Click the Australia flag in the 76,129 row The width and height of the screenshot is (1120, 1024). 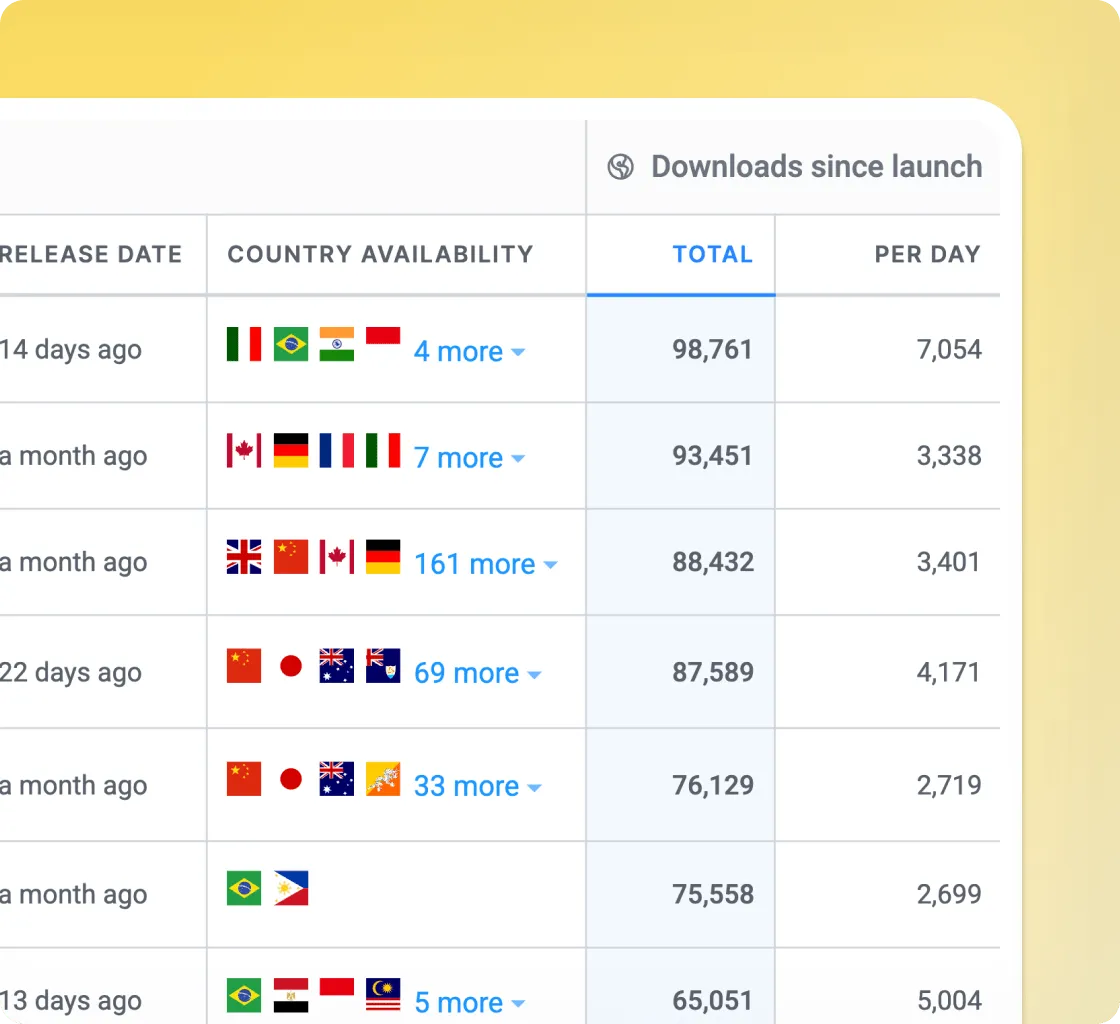(336, 779)
